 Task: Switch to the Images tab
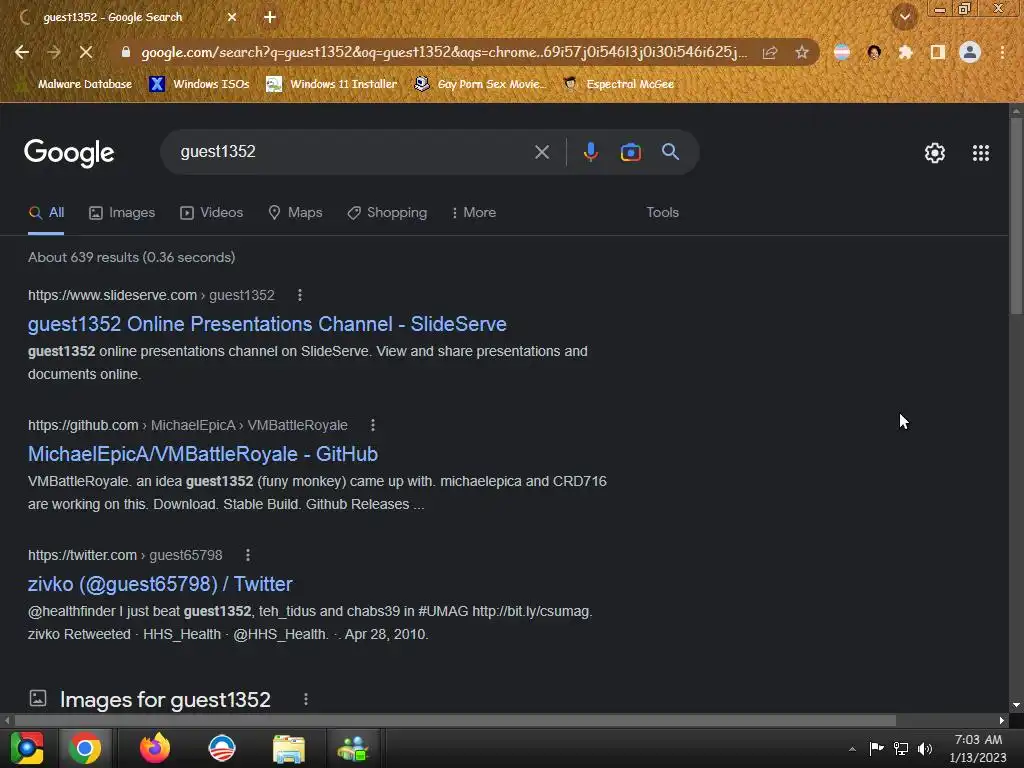click(122, 213)
